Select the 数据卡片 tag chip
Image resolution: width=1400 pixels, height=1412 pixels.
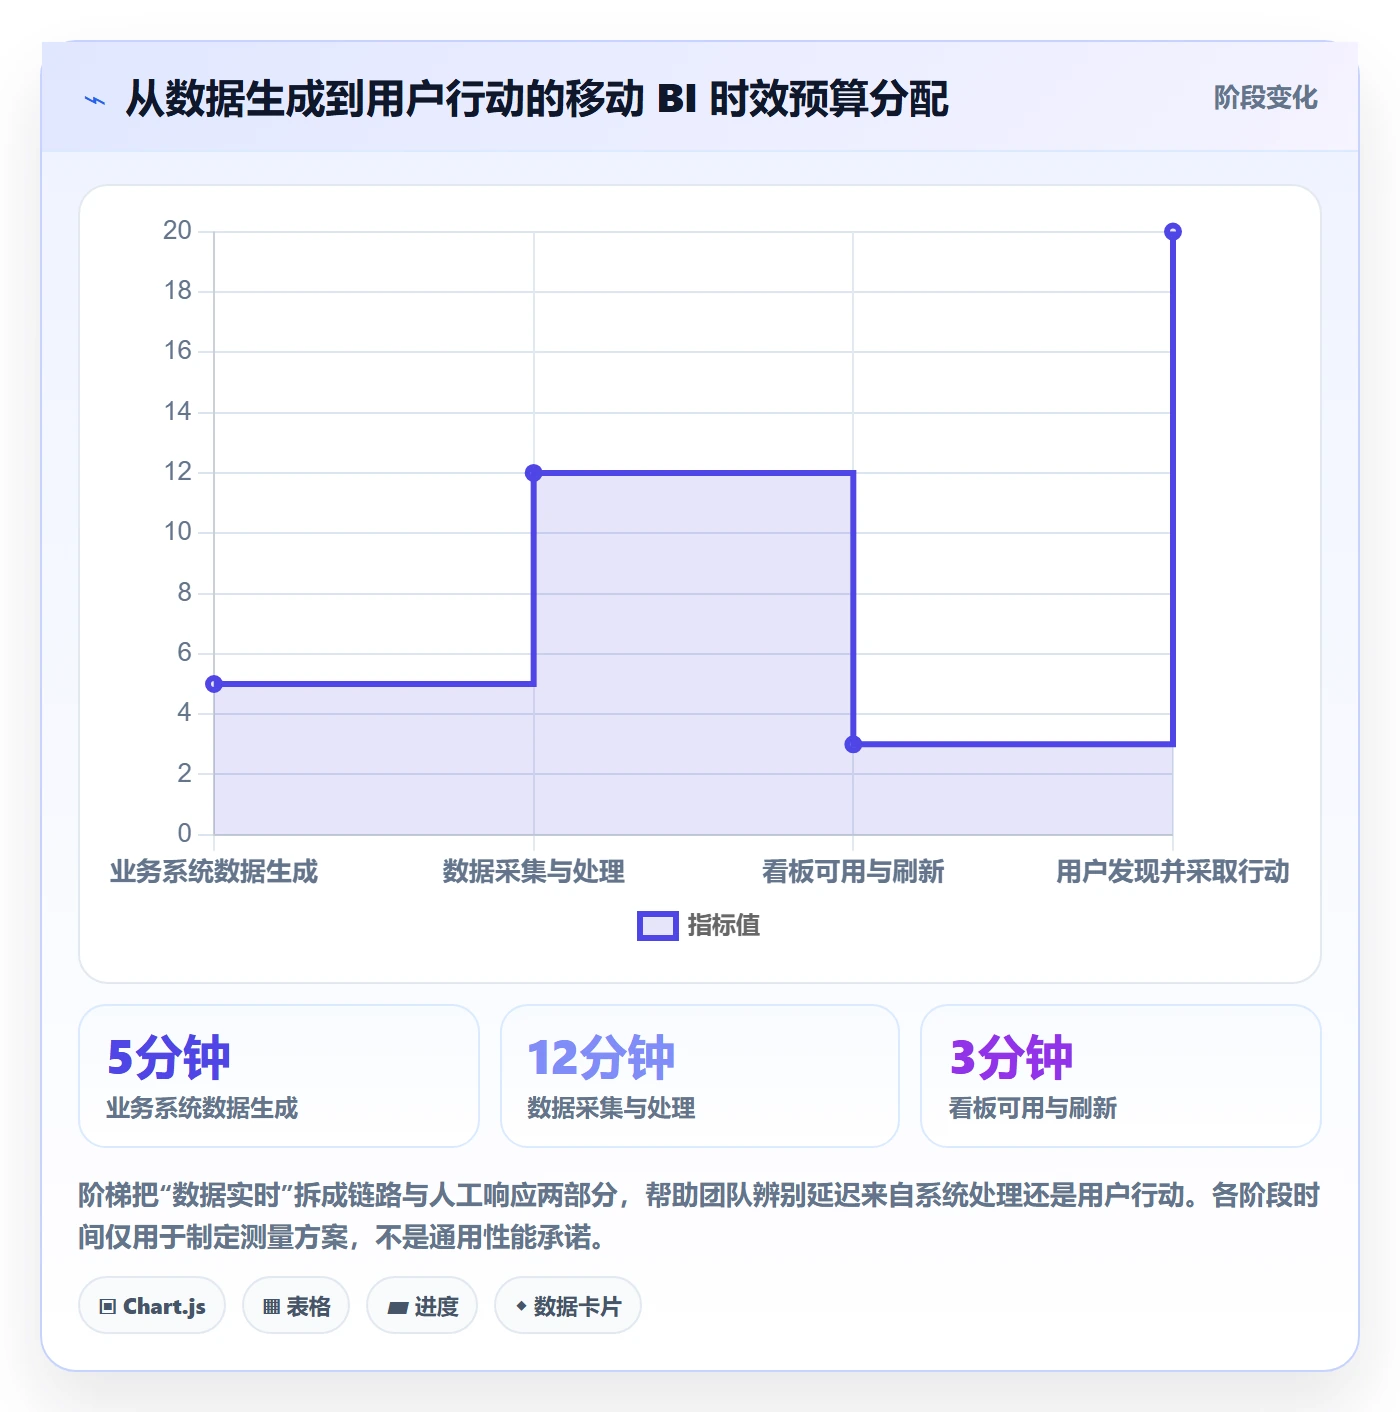568,1306
